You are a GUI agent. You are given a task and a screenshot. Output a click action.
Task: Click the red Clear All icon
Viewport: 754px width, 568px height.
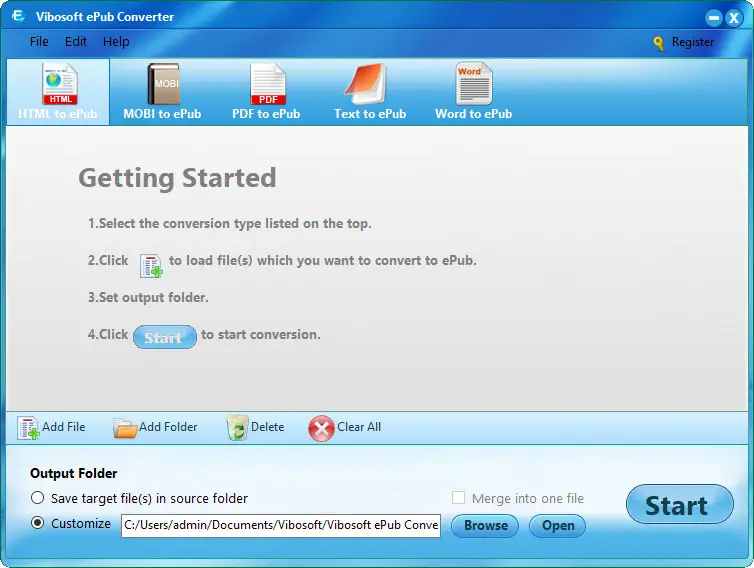click(x=321, y=428)
